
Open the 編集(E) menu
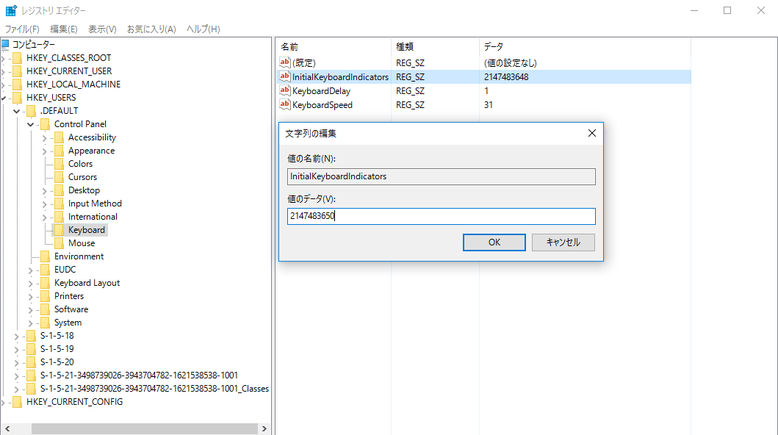(64, 29)
